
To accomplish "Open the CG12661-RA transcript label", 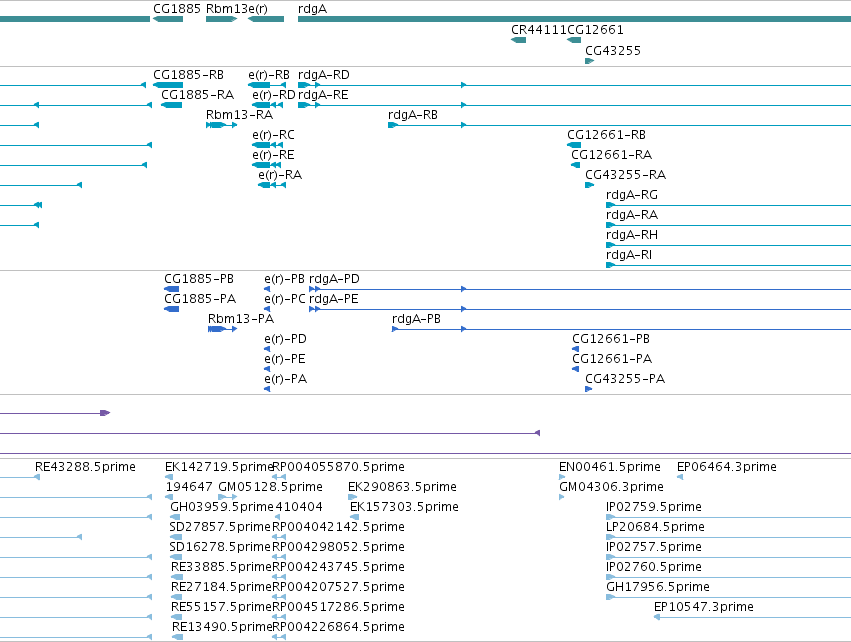I will pyautogui.click(x=612, y=155).
